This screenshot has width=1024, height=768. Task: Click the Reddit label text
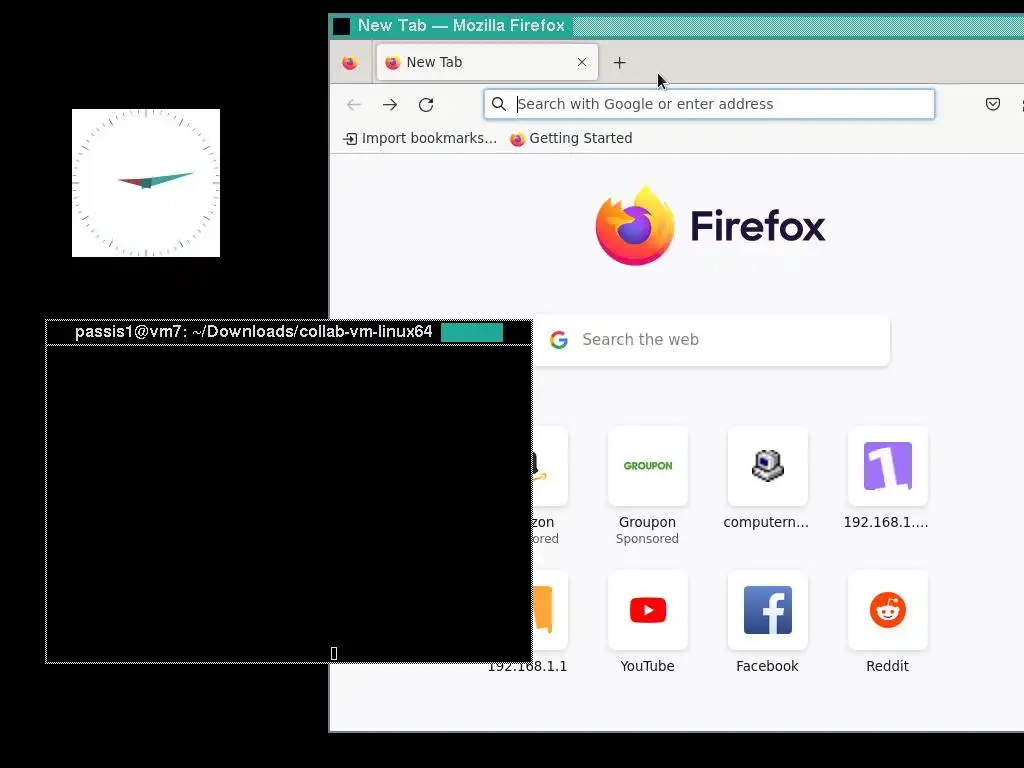pos(888,666)
